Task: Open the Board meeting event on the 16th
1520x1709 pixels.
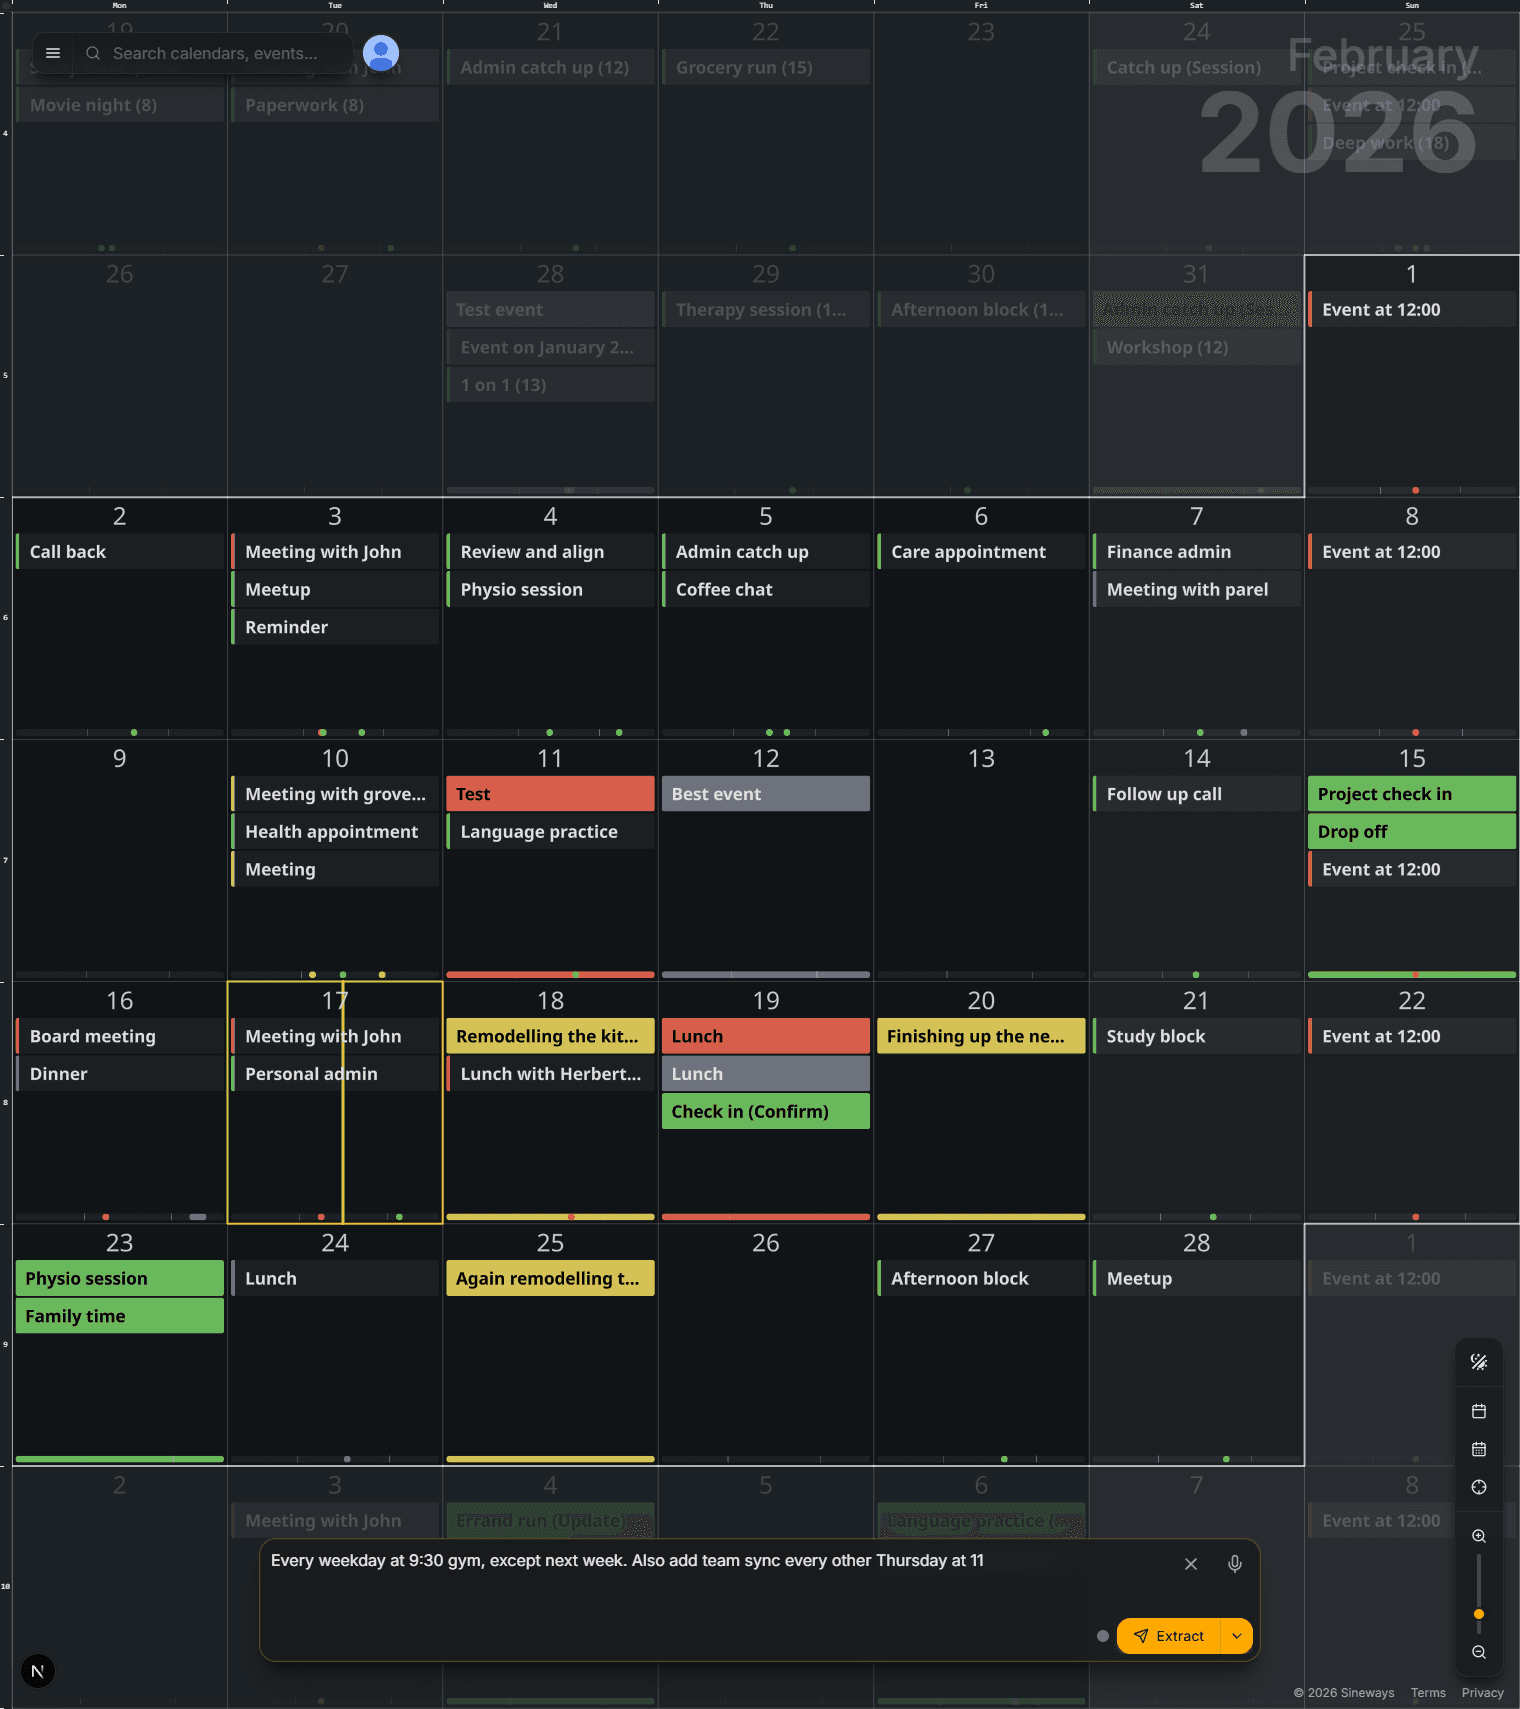Action: pos(120,1036)
